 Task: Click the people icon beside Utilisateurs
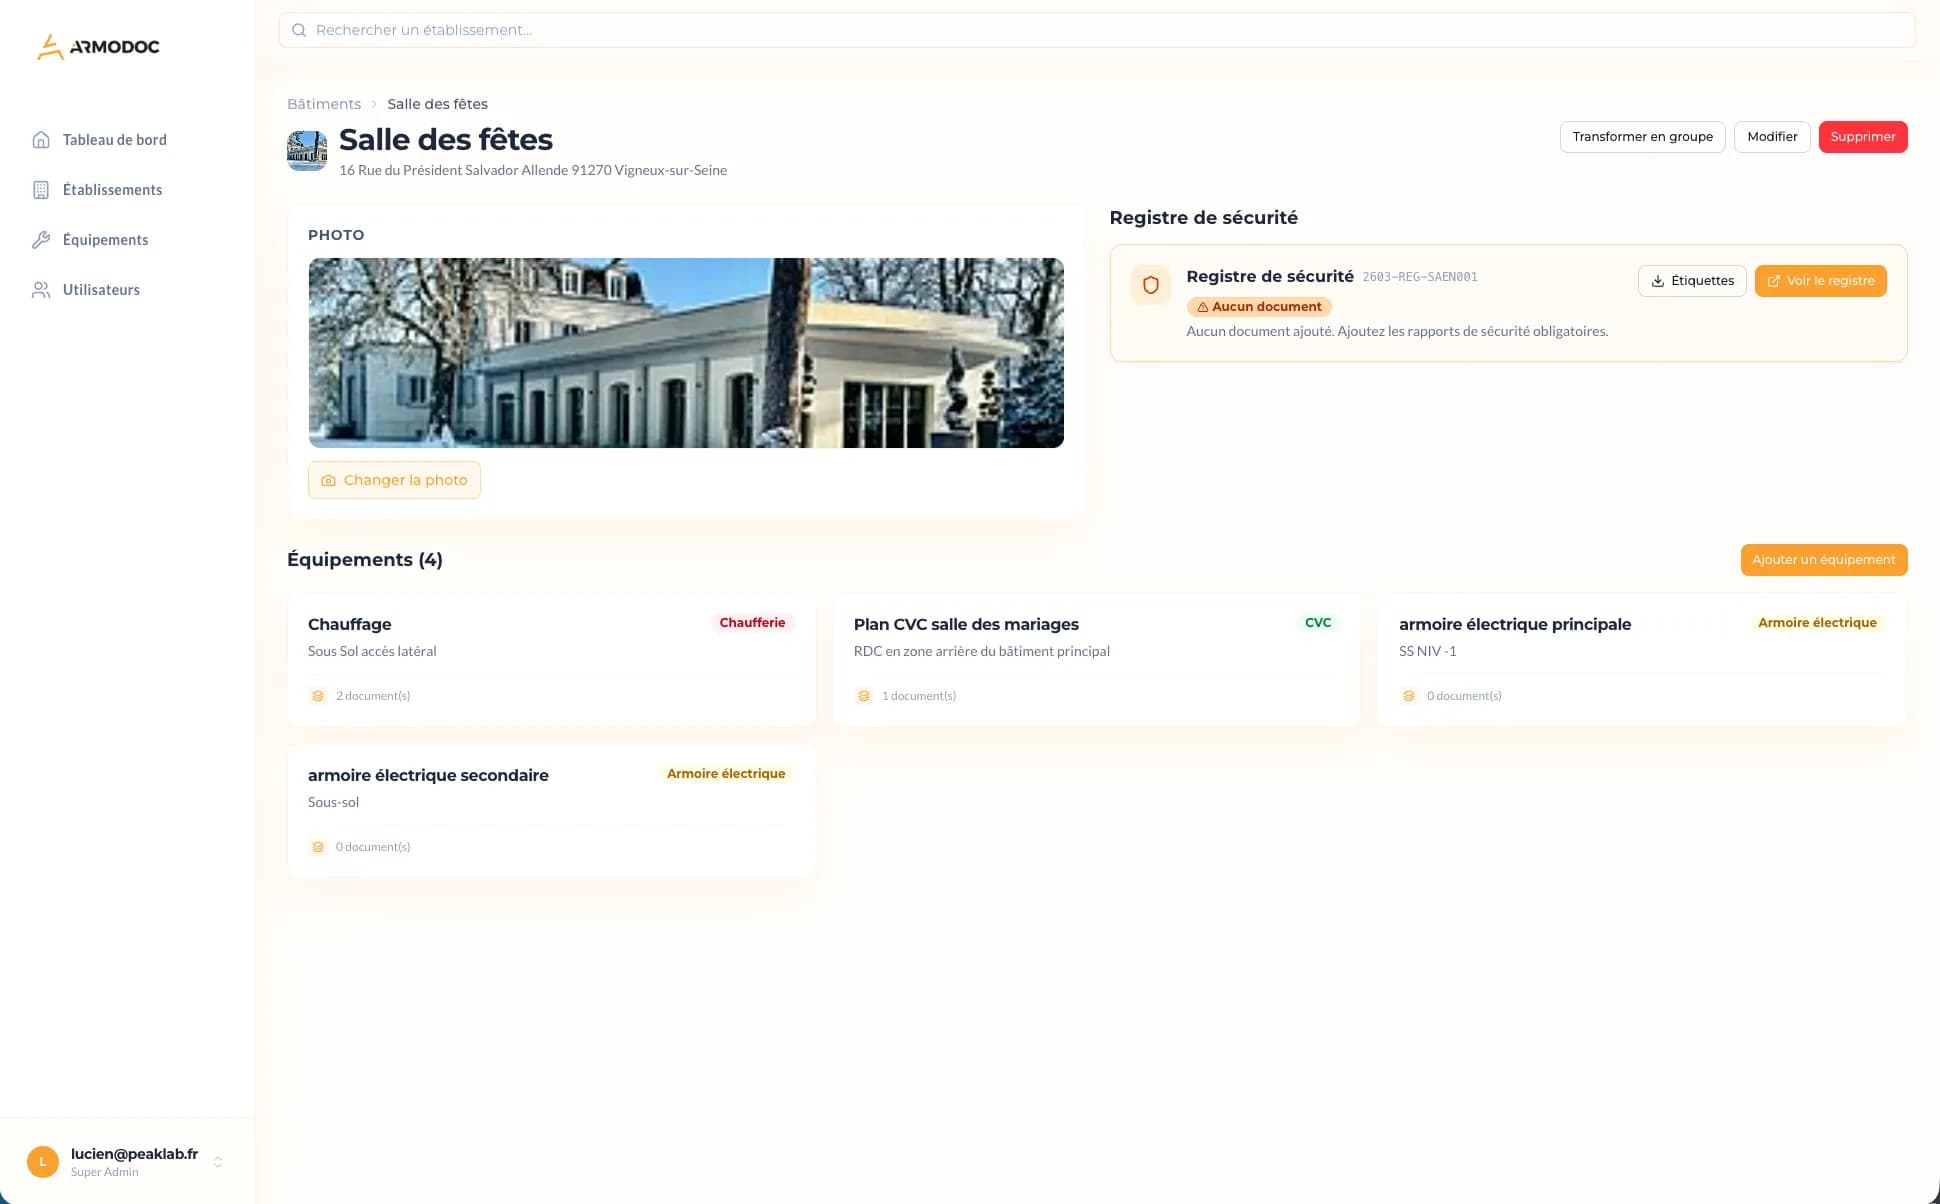(41, 290)
